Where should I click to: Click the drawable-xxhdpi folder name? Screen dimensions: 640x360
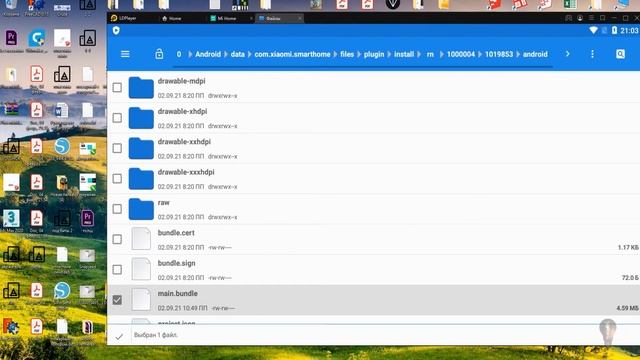[x=184, y=142]
